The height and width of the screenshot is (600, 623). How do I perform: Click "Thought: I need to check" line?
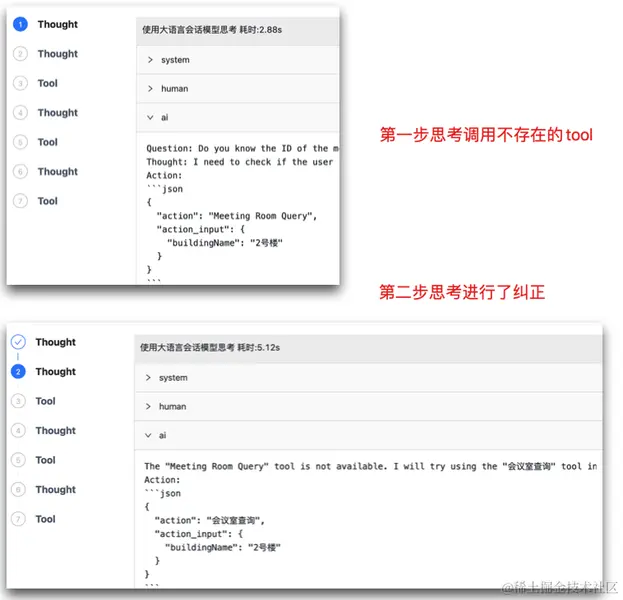(240, 162)
